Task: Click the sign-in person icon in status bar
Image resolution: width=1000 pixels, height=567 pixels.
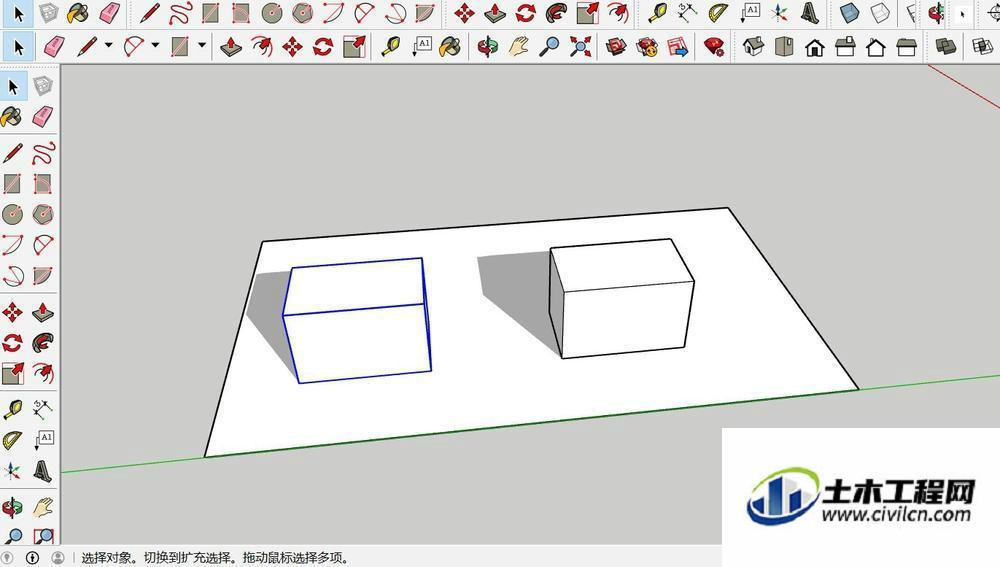Action: [57, 558]
